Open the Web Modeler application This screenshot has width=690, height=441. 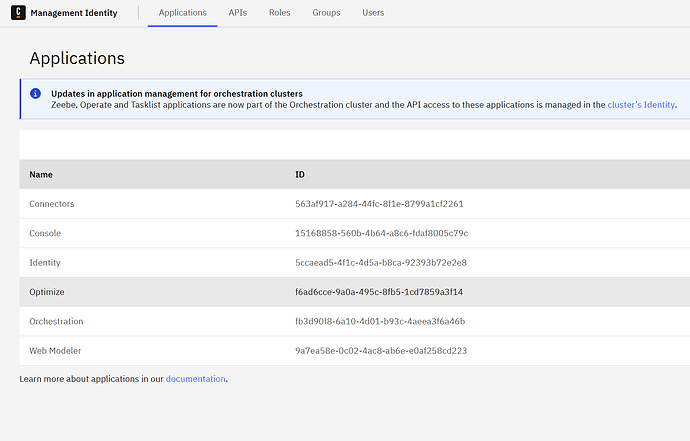(55, 351)
